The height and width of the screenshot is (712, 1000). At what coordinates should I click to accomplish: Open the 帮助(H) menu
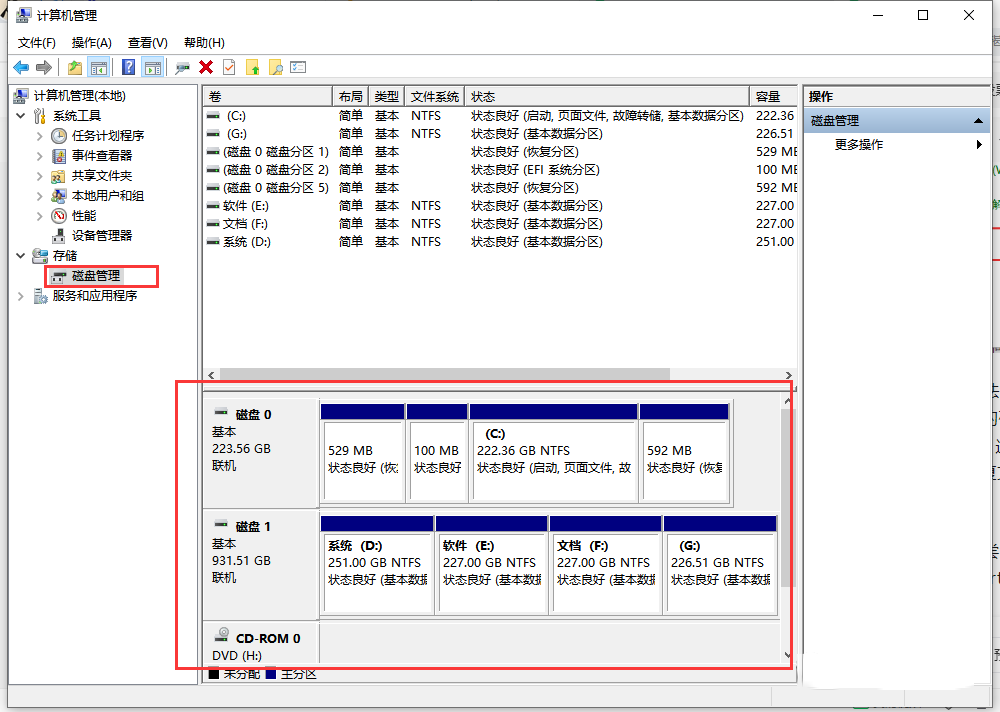(204, 43)
